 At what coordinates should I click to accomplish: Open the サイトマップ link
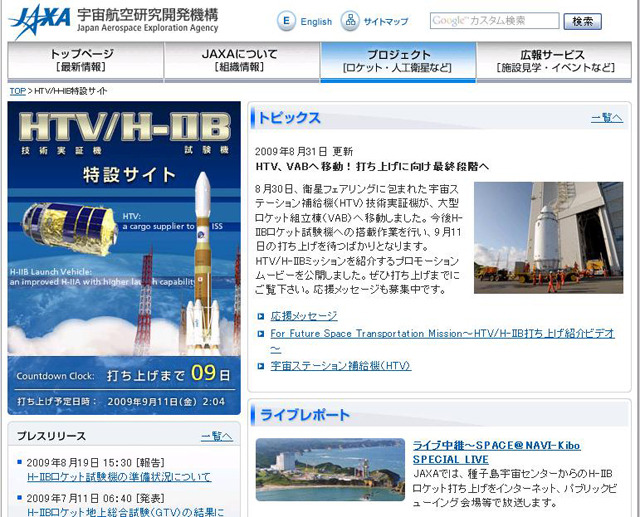pyautogui.click(x=386, y=22)
